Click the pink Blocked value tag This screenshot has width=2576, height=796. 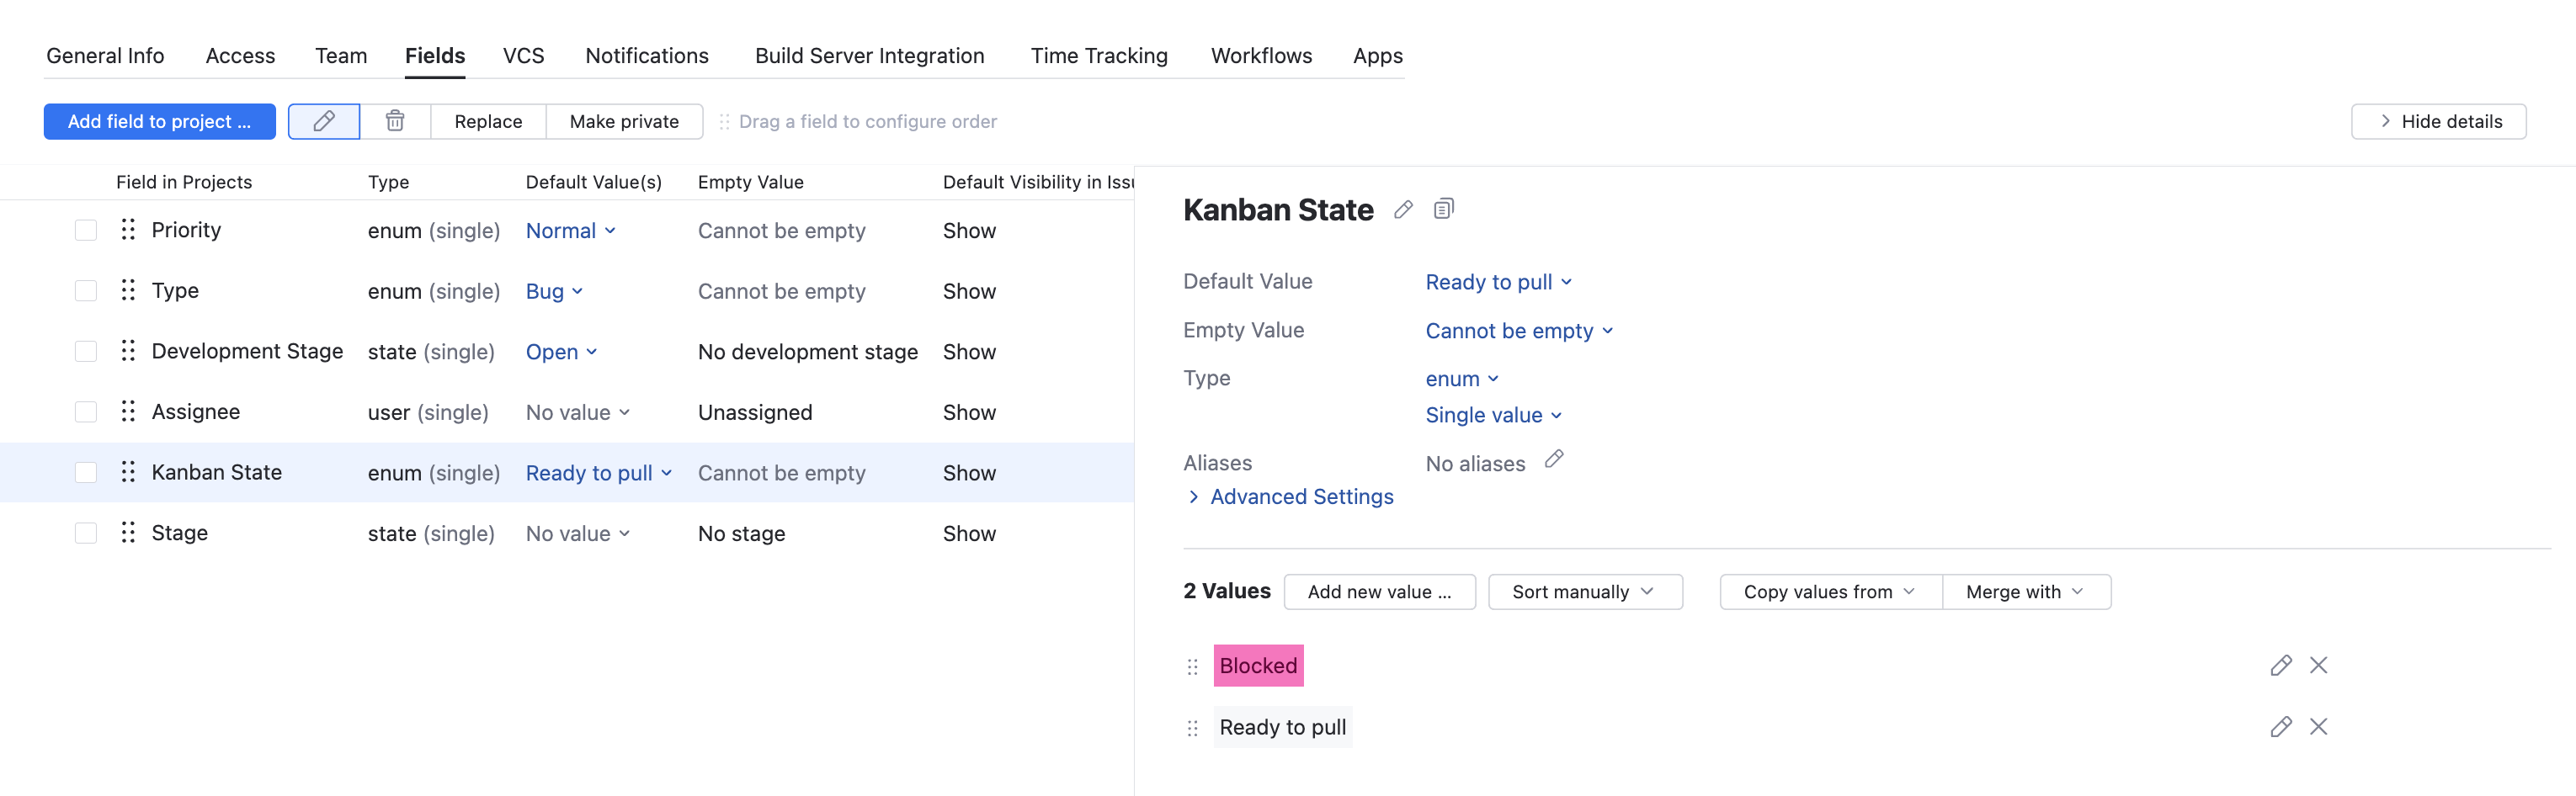click(1257, 666)
